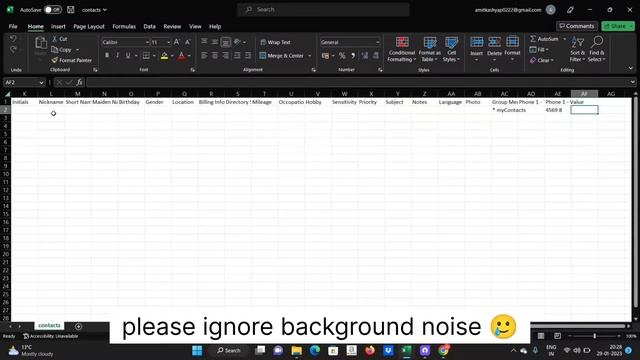The height and width of the screenshot is (360, 640).
Task: Open Conditional Formatting menu
Action: 402,49
